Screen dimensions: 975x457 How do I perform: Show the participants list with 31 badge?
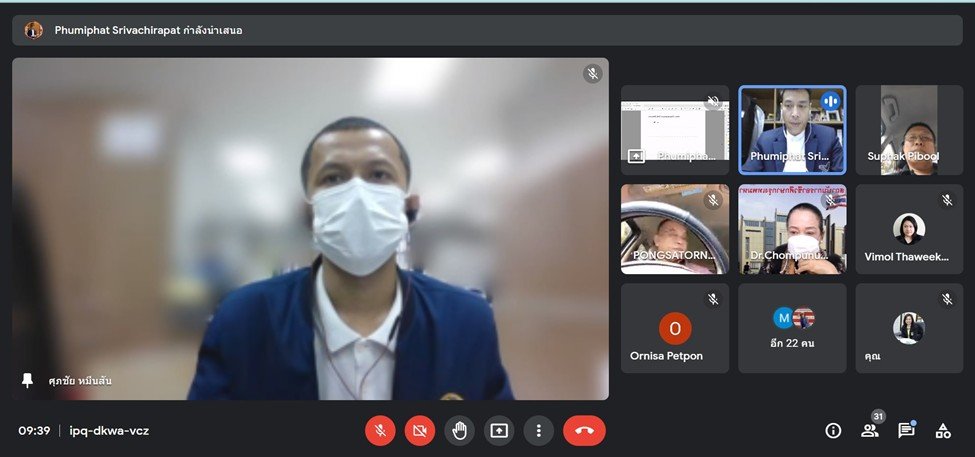pyautogui.click(x=869, y=431)
